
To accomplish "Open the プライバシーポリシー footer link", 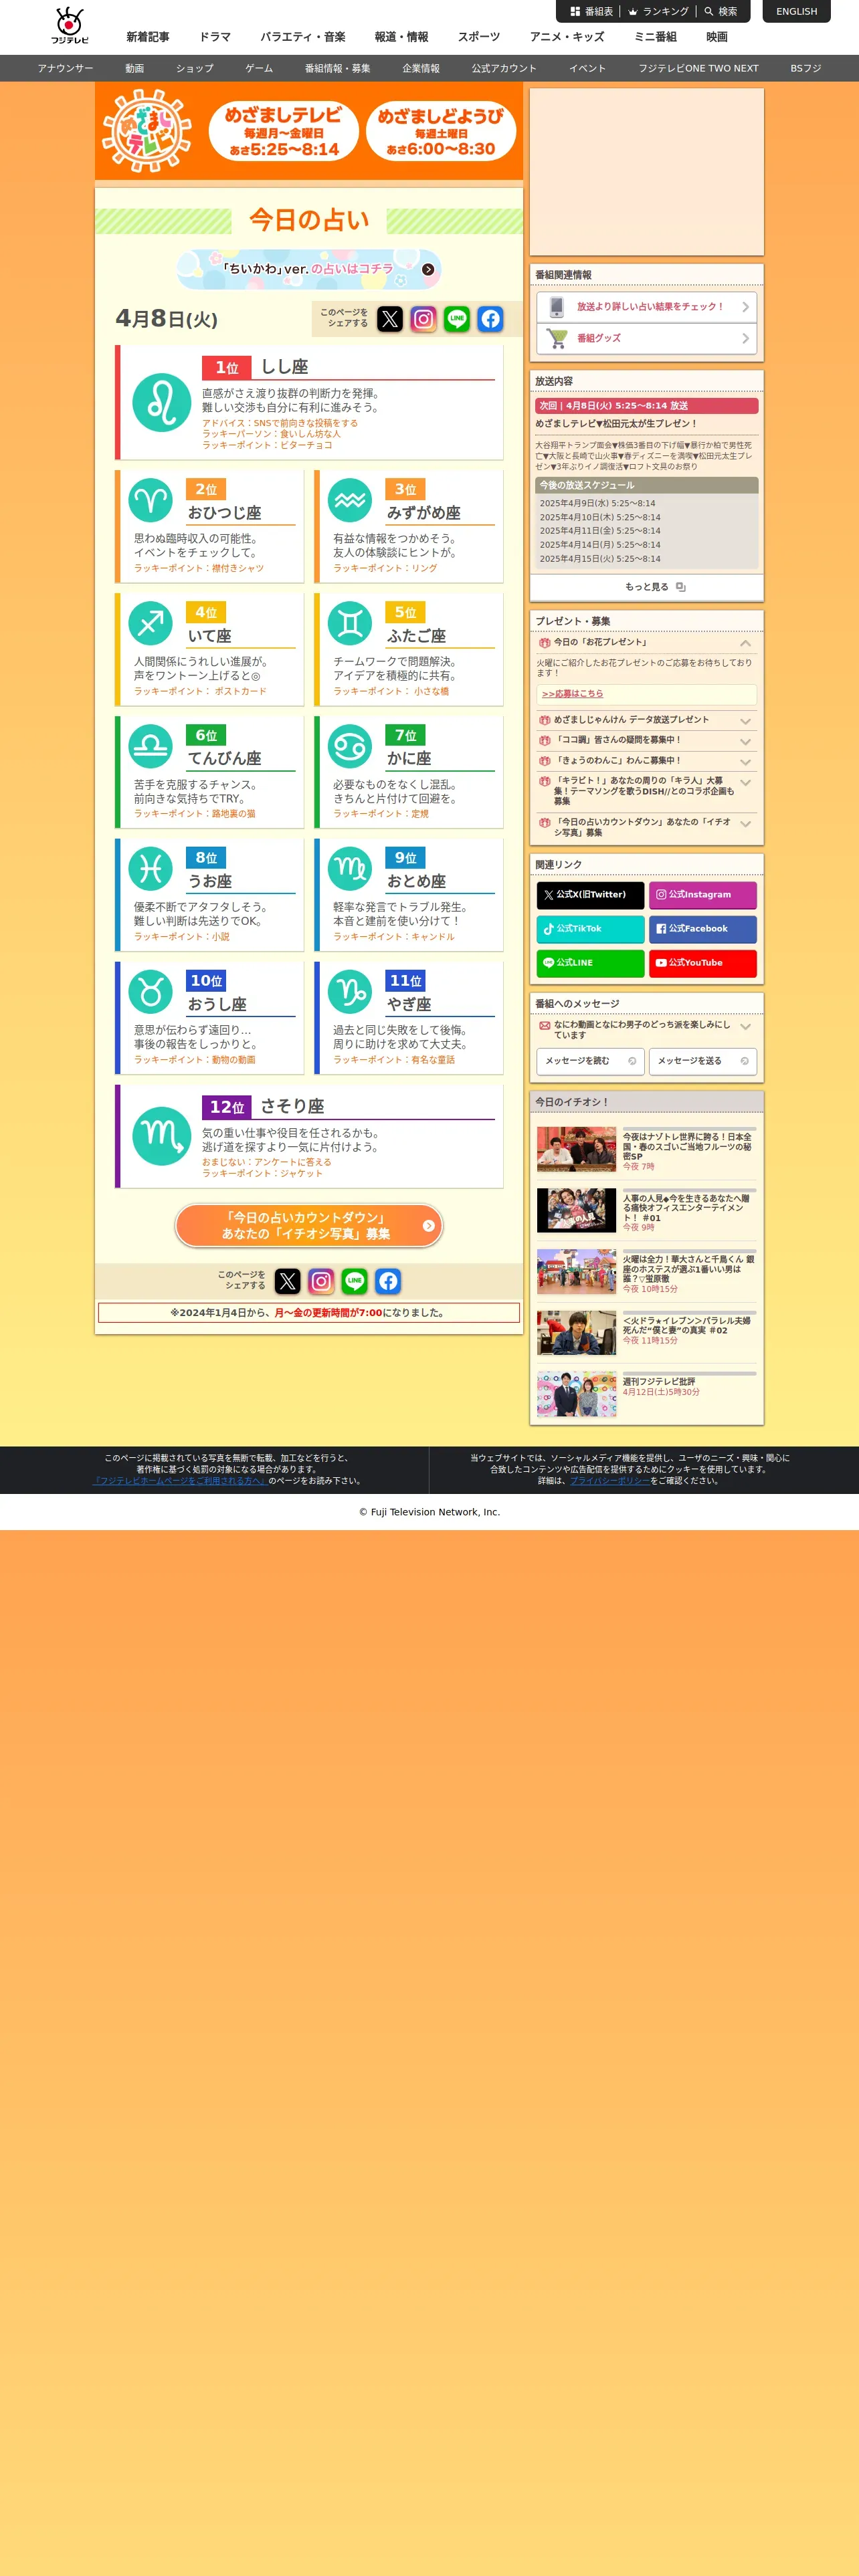I will 610,1481.
